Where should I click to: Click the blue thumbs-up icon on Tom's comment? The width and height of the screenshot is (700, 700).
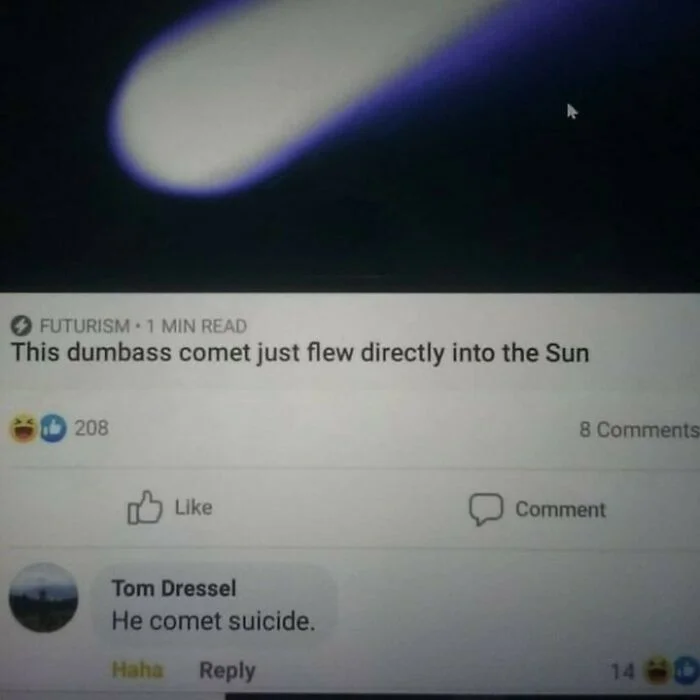pos(687,670)
